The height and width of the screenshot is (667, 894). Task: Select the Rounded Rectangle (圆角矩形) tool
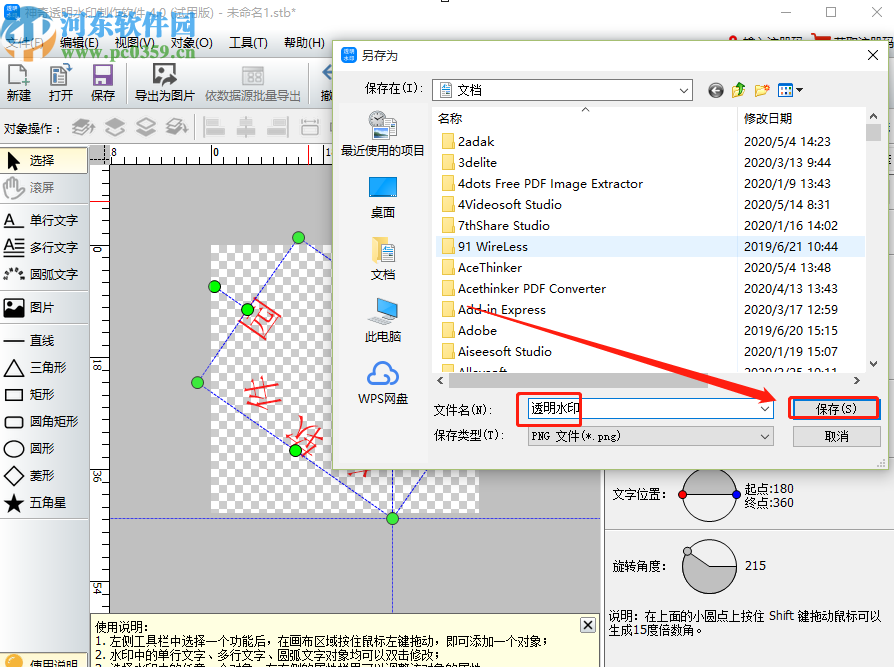click(x=44, y=421)
